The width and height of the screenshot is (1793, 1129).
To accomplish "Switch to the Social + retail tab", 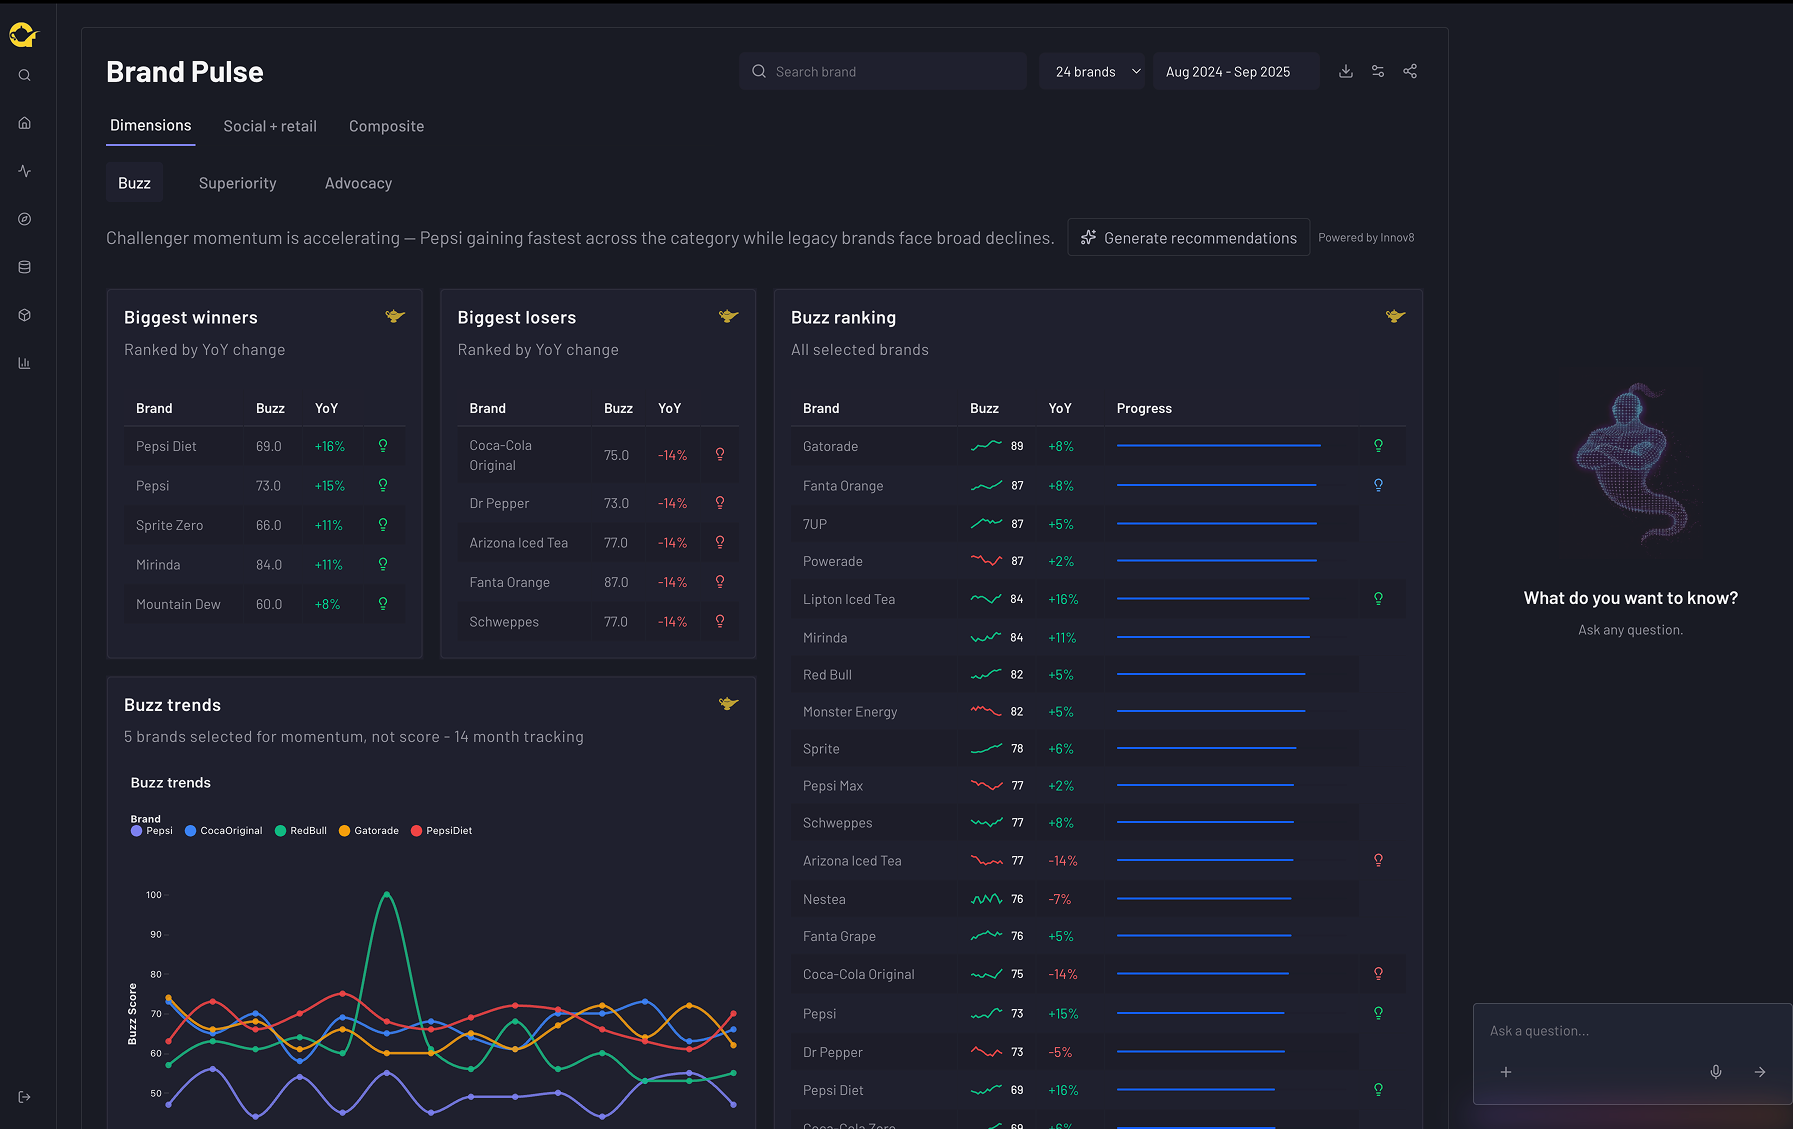I will (270, 126).
